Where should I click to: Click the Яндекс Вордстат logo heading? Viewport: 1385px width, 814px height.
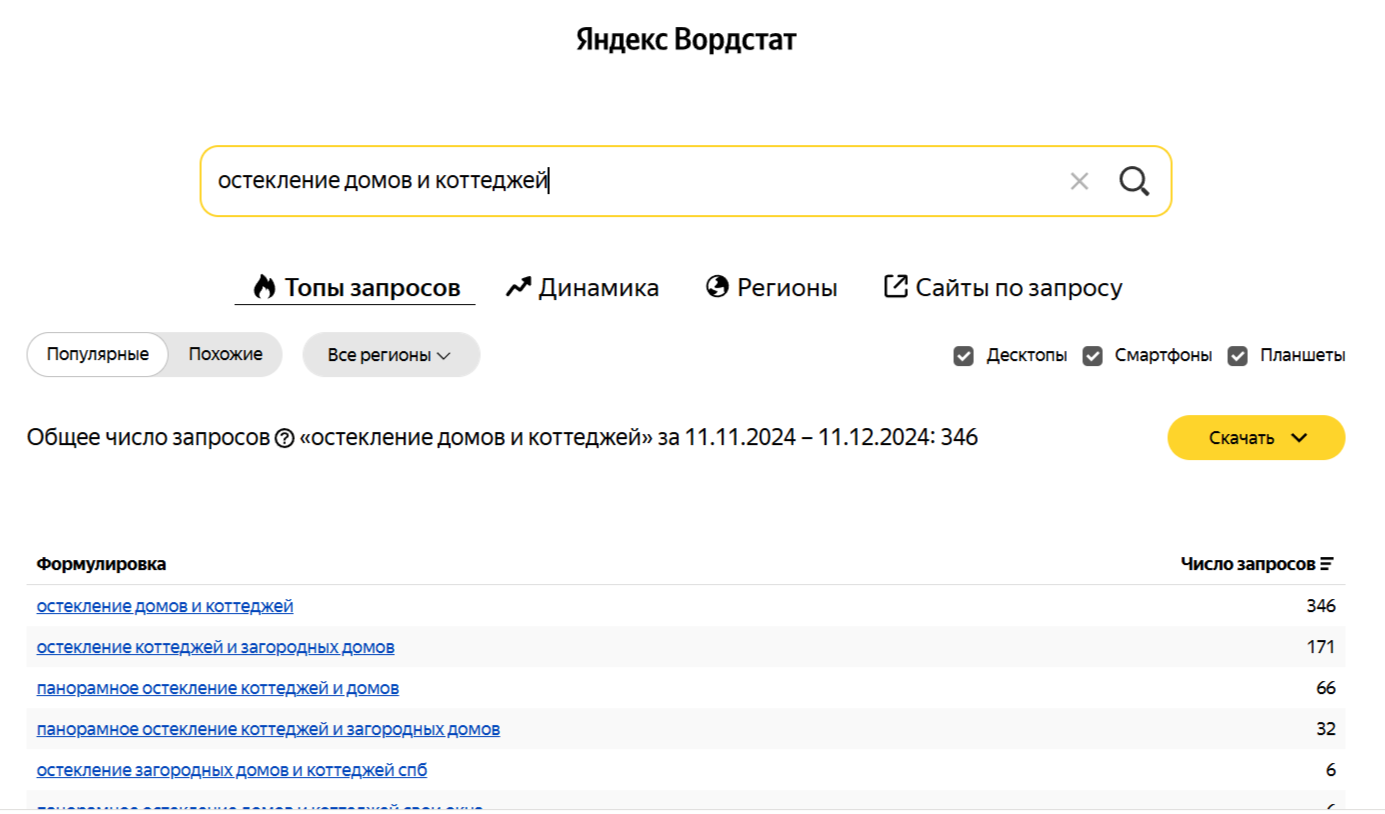coord(686,40)
